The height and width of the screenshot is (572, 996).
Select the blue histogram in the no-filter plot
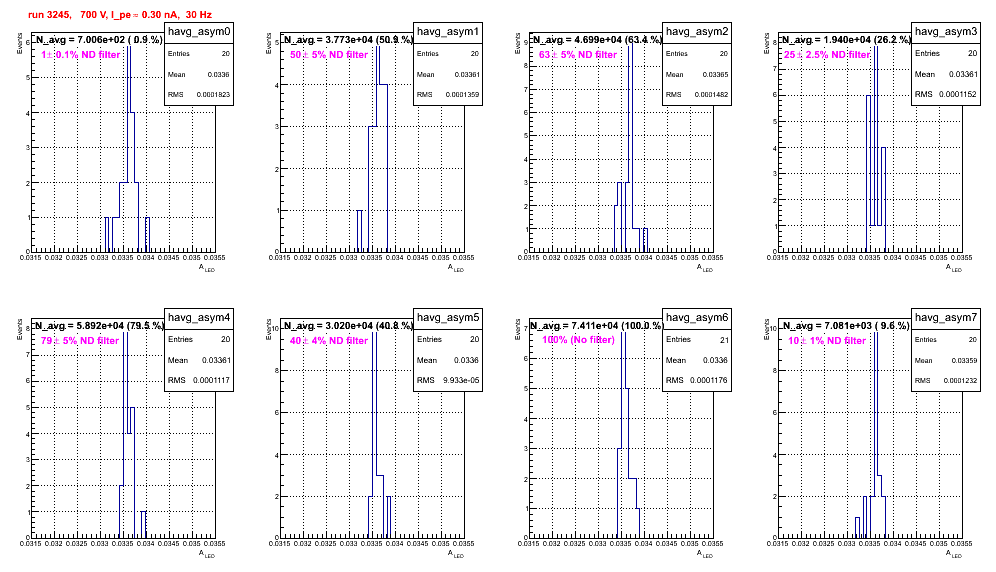point(628,434)
